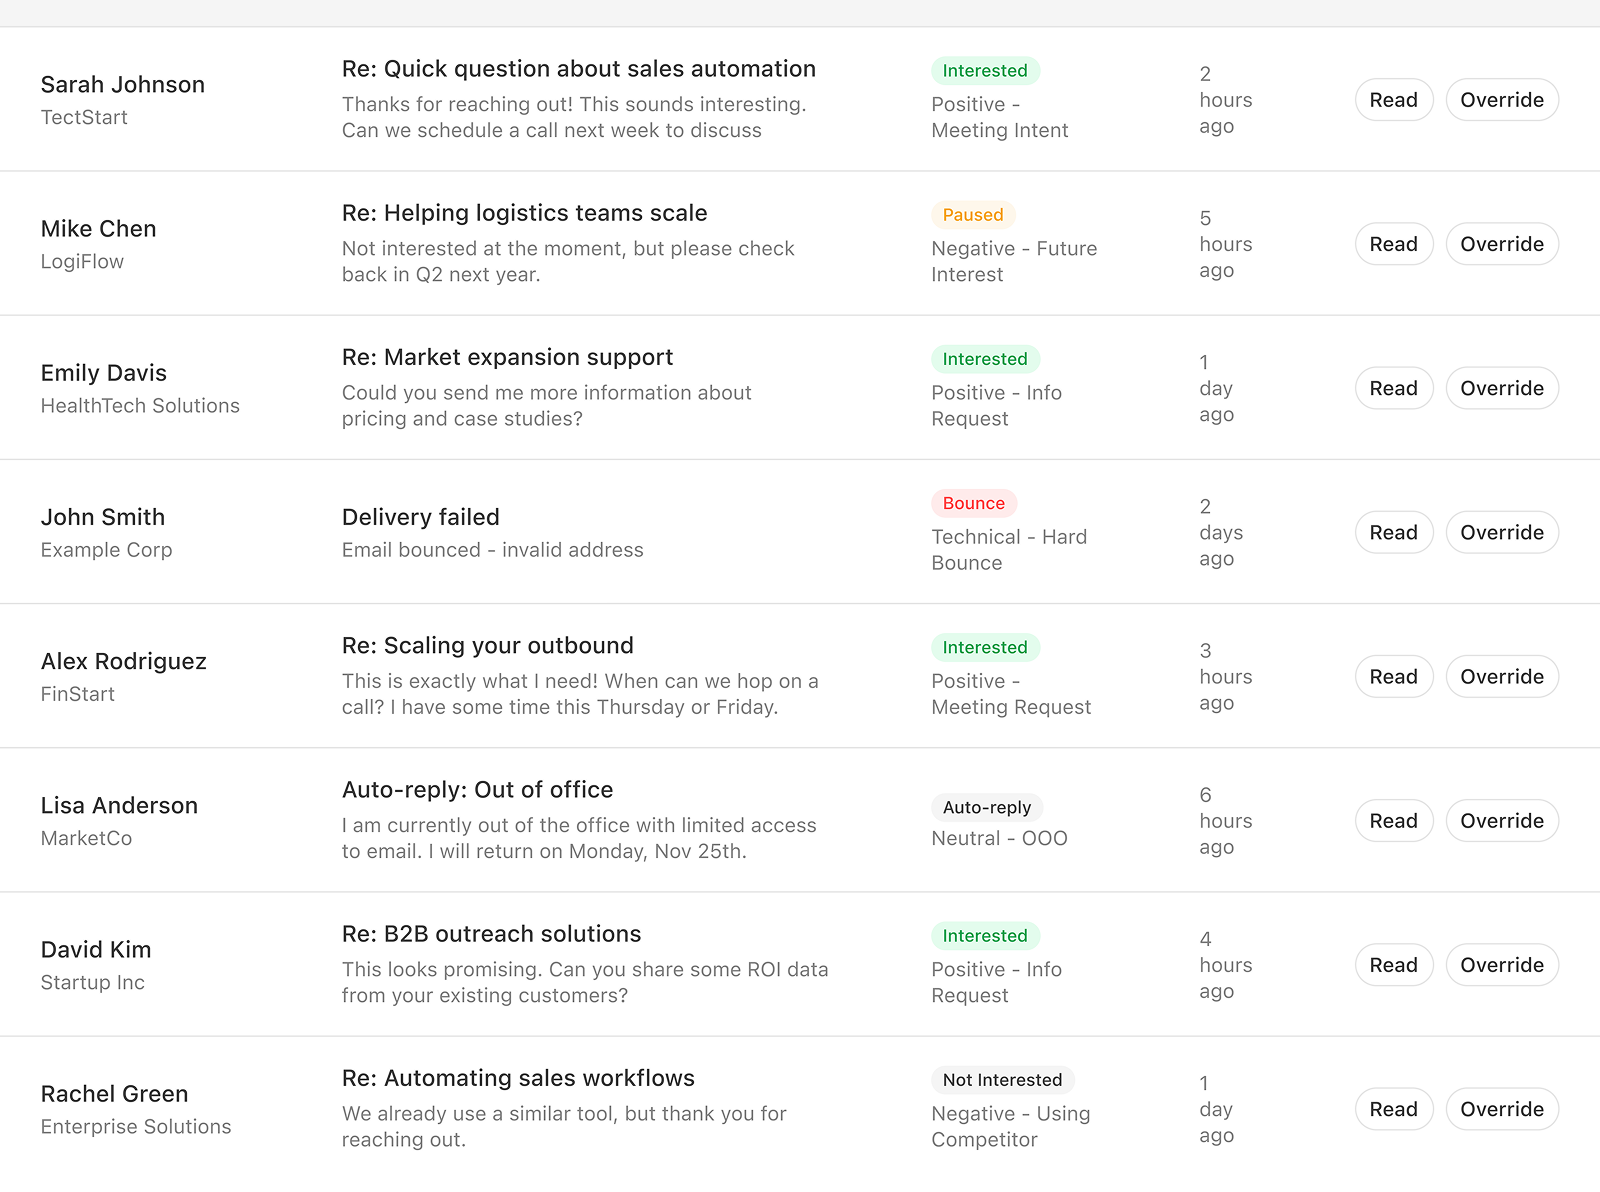Screen dimensions: 1600x1192
Task: Click the 'Delivery failed' subject from John Smith
Action: point(420,517)
